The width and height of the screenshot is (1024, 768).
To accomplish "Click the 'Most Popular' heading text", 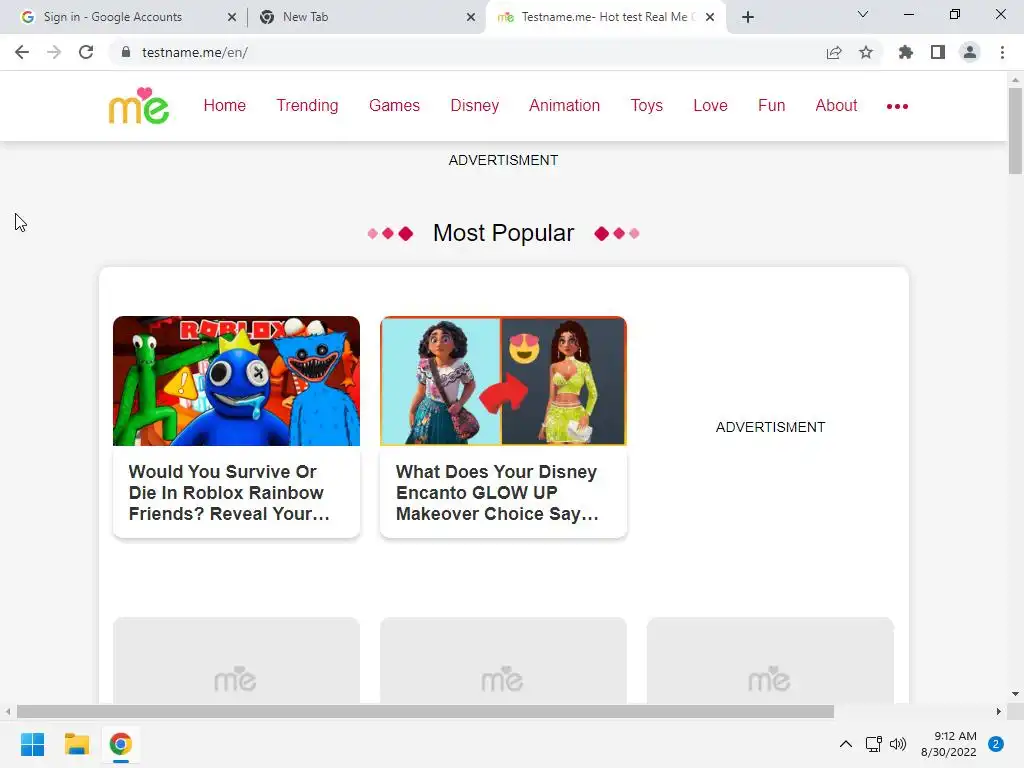I will pos(504,233).
